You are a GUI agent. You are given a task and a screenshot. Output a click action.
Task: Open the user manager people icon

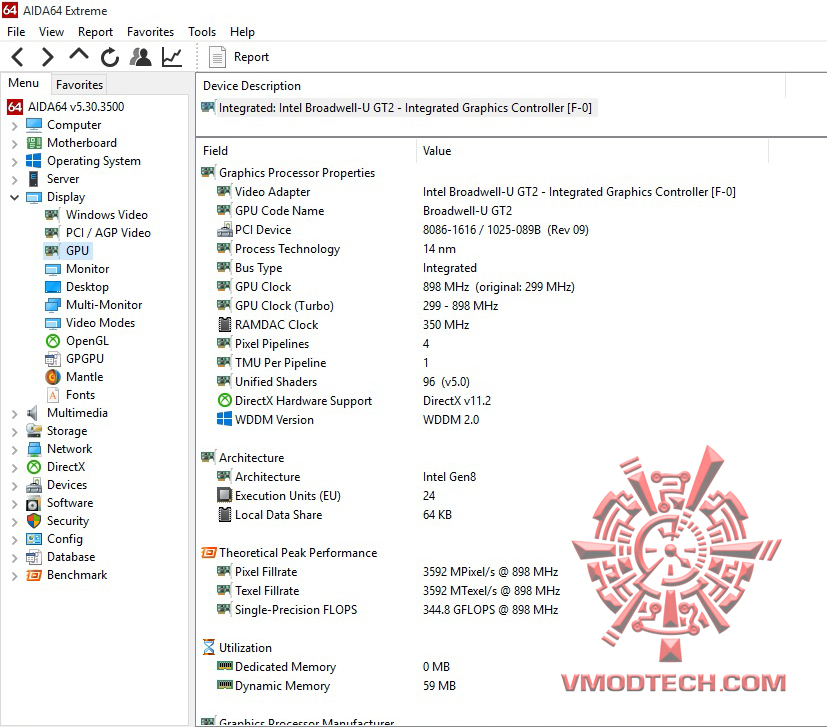pyautogui.click(x=140, y=57)
